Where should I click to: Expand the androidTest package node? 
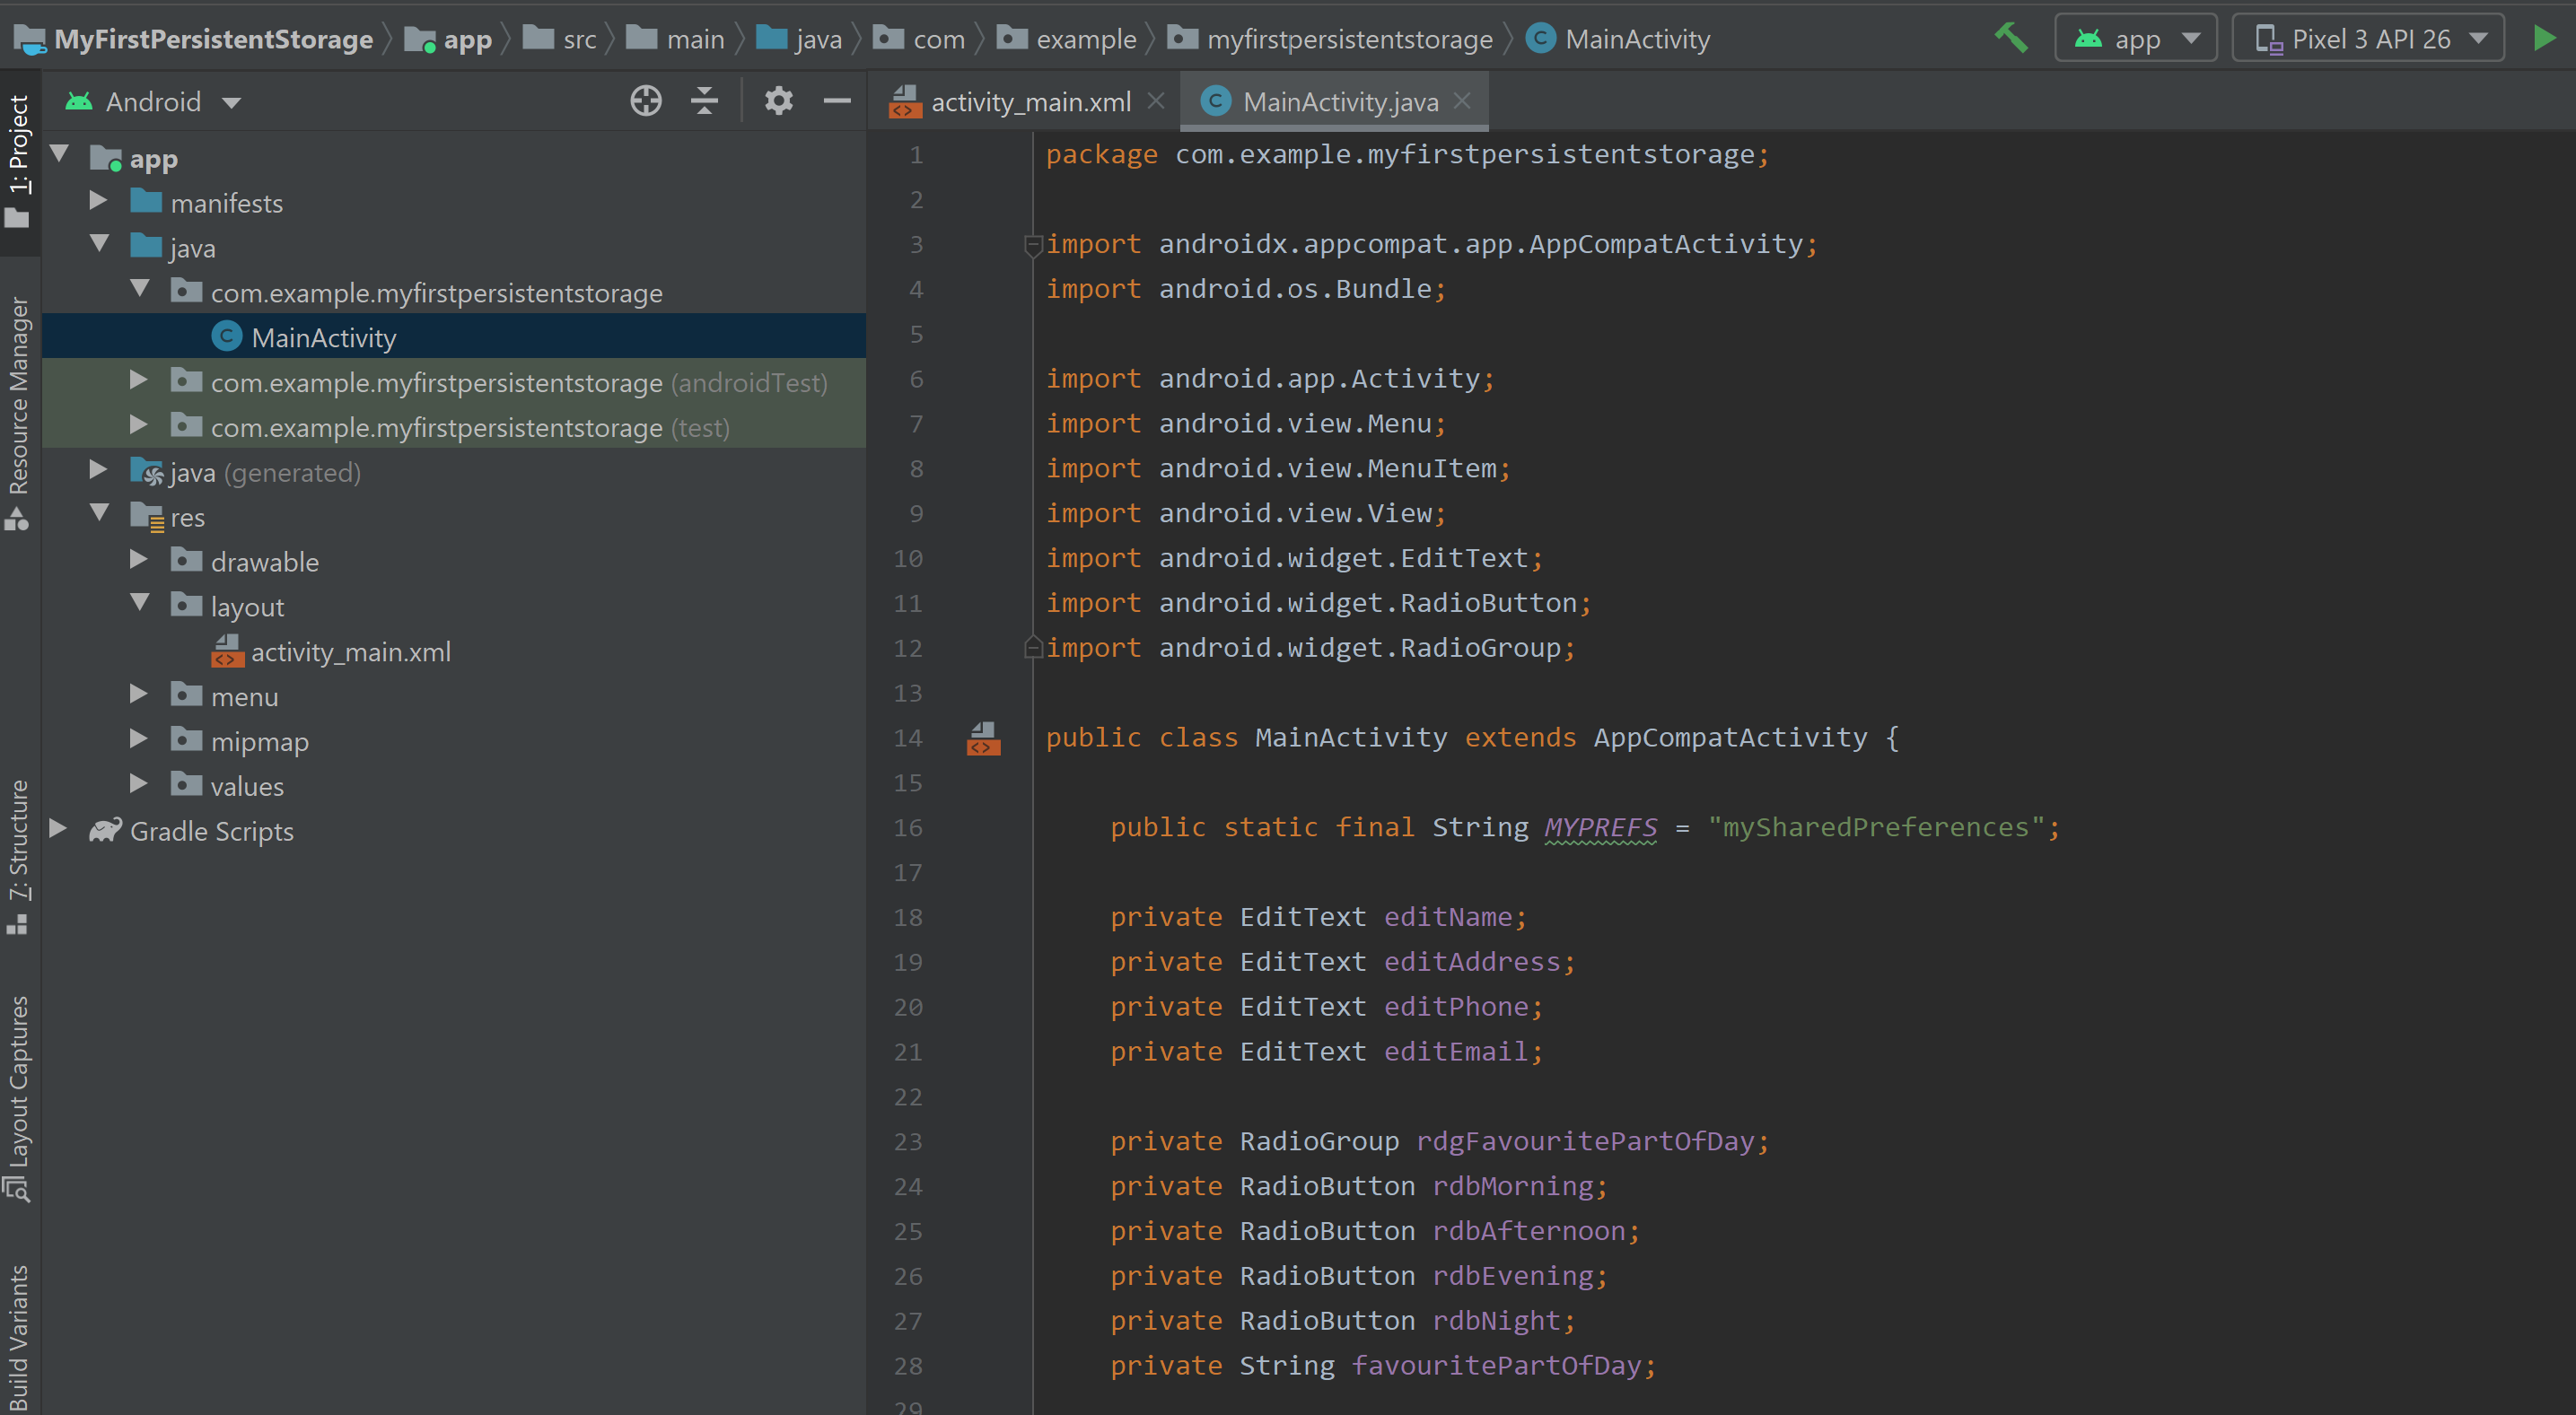[x=139, y=380]
